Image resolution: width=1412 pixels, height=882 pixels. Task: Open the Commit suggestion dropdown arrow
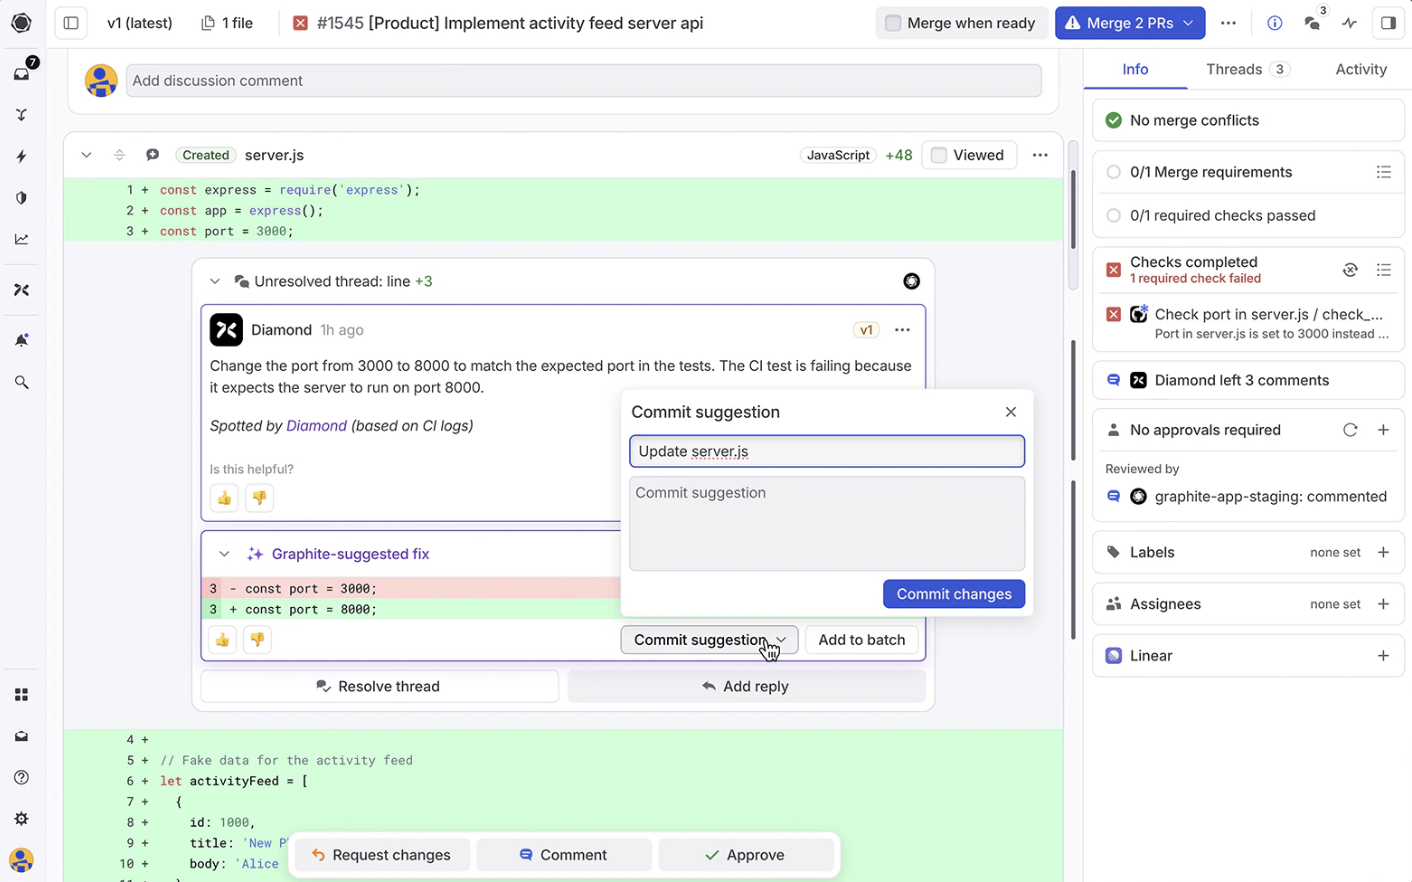[780, 640]
